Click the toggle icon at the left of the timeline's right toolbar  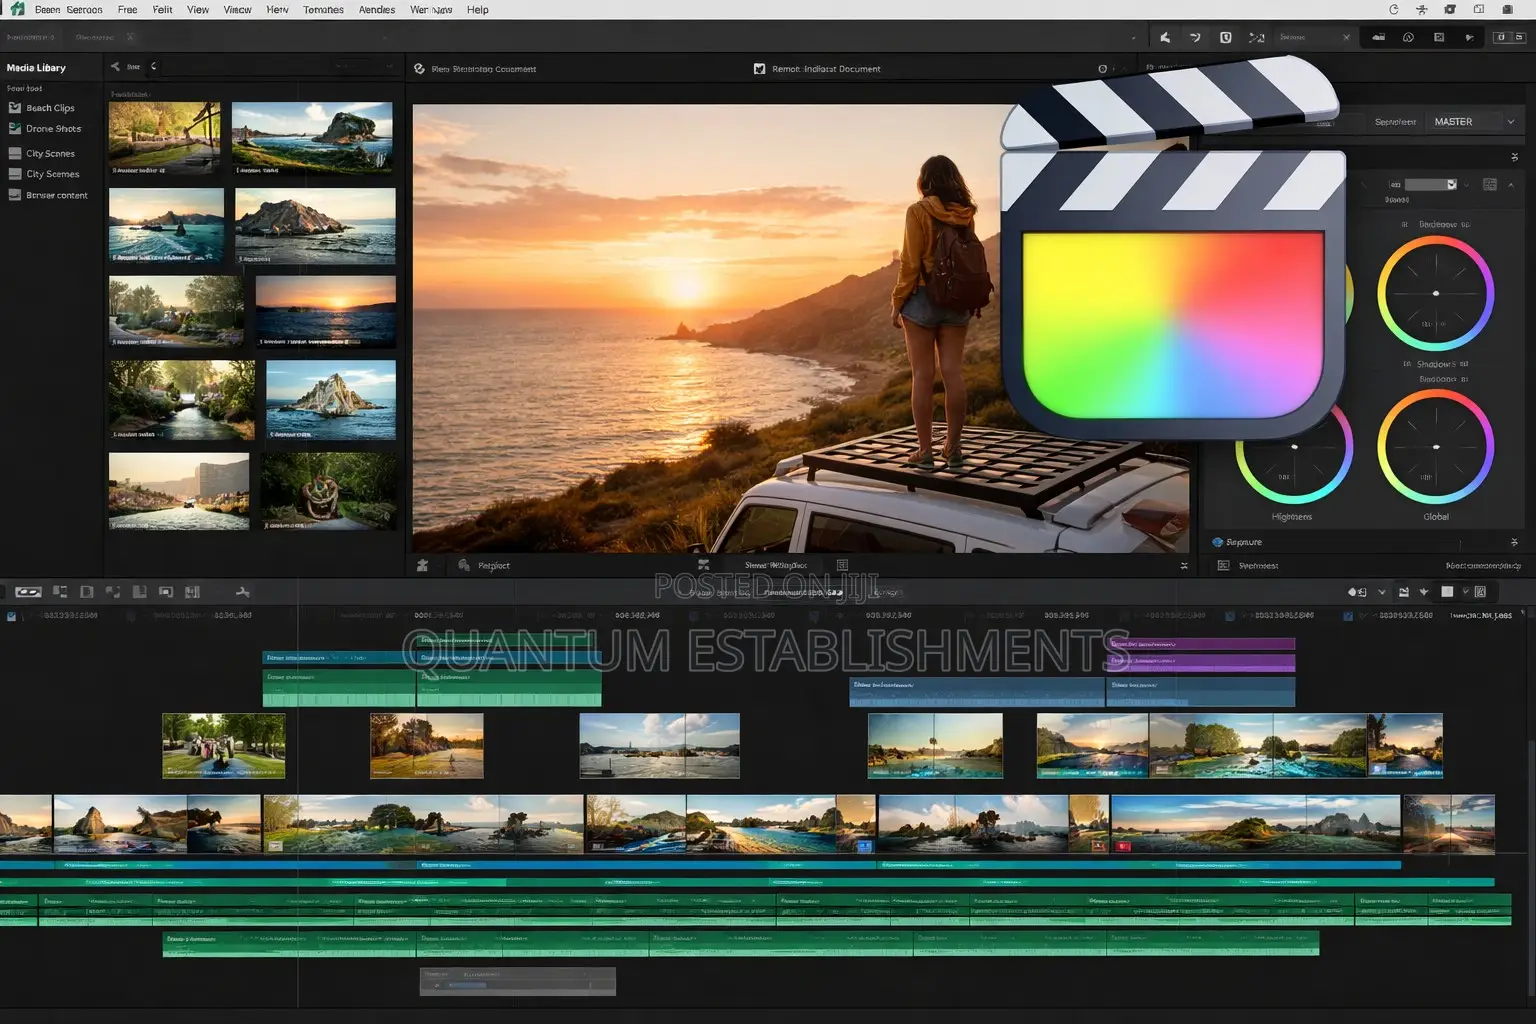click(x=1357, y=592)
